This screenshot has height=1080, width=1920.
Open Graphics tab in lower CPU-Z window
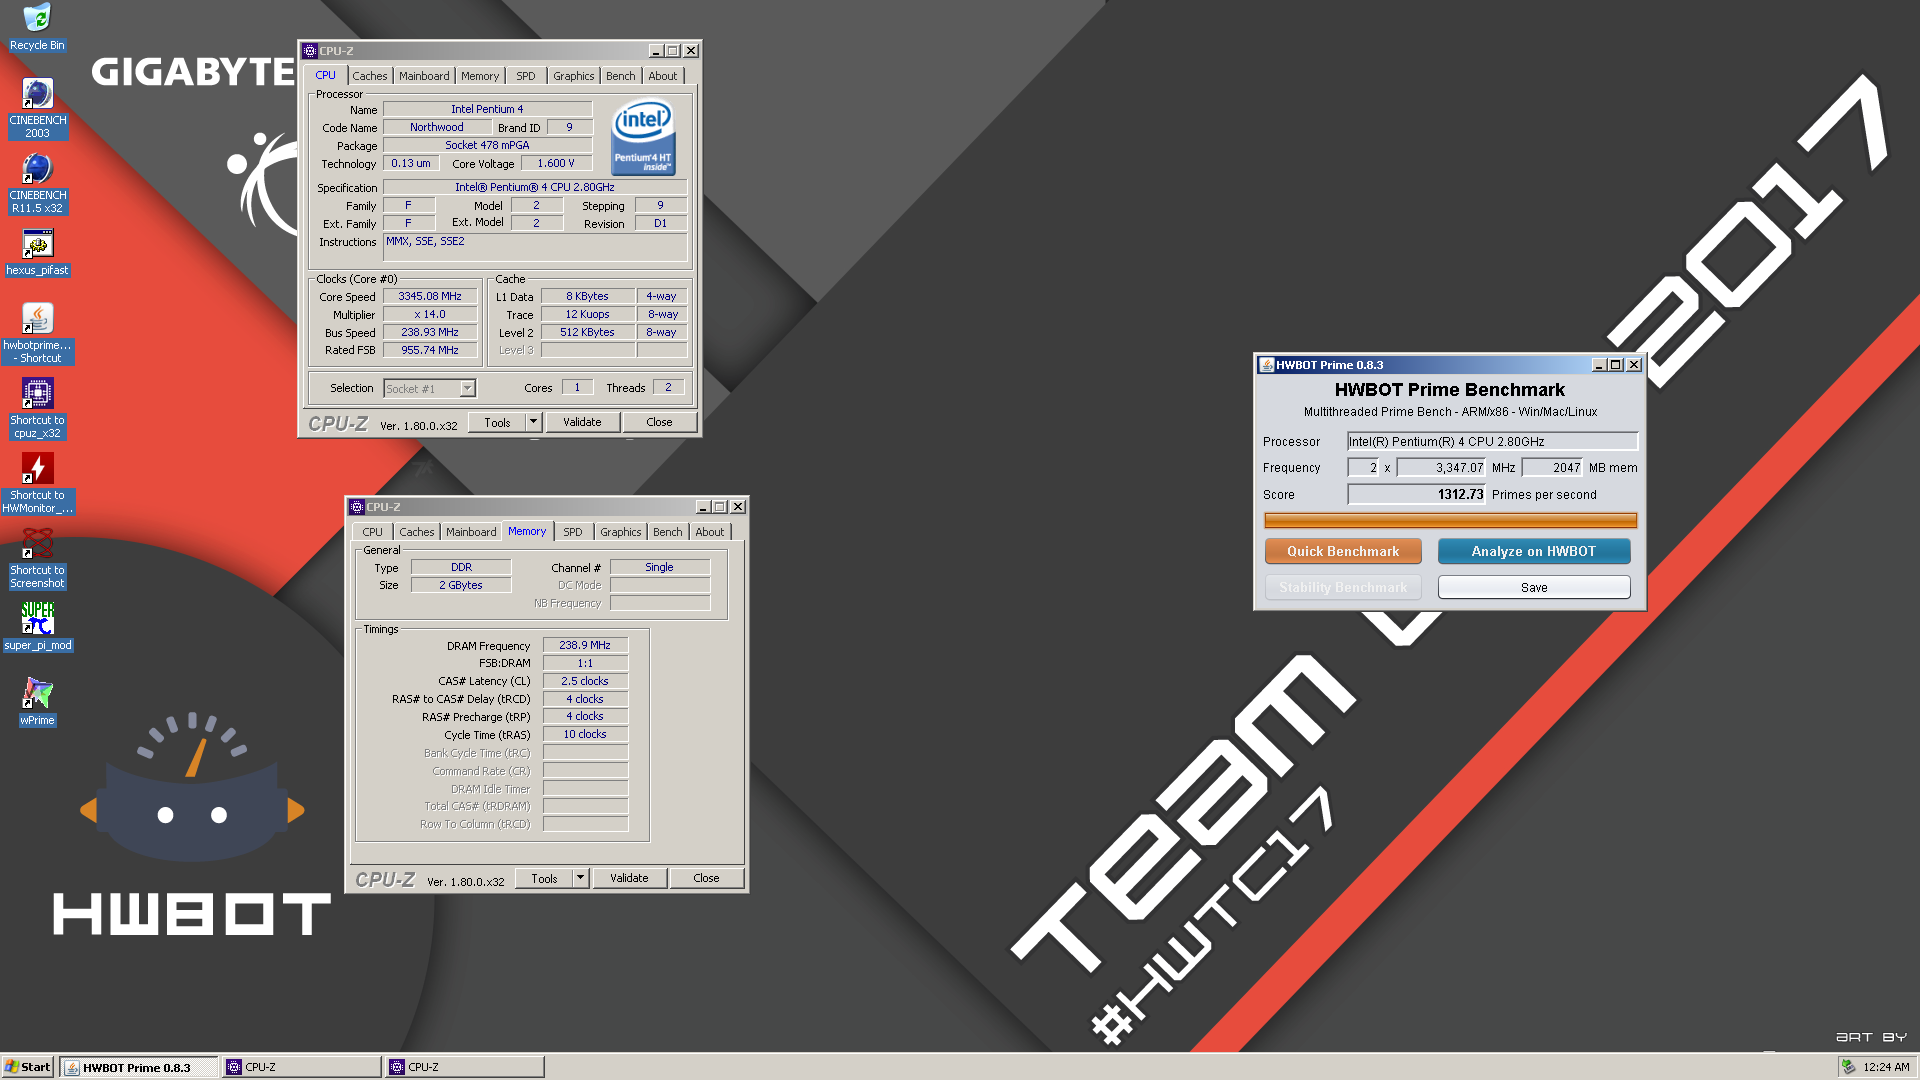[x=621, y=532]
